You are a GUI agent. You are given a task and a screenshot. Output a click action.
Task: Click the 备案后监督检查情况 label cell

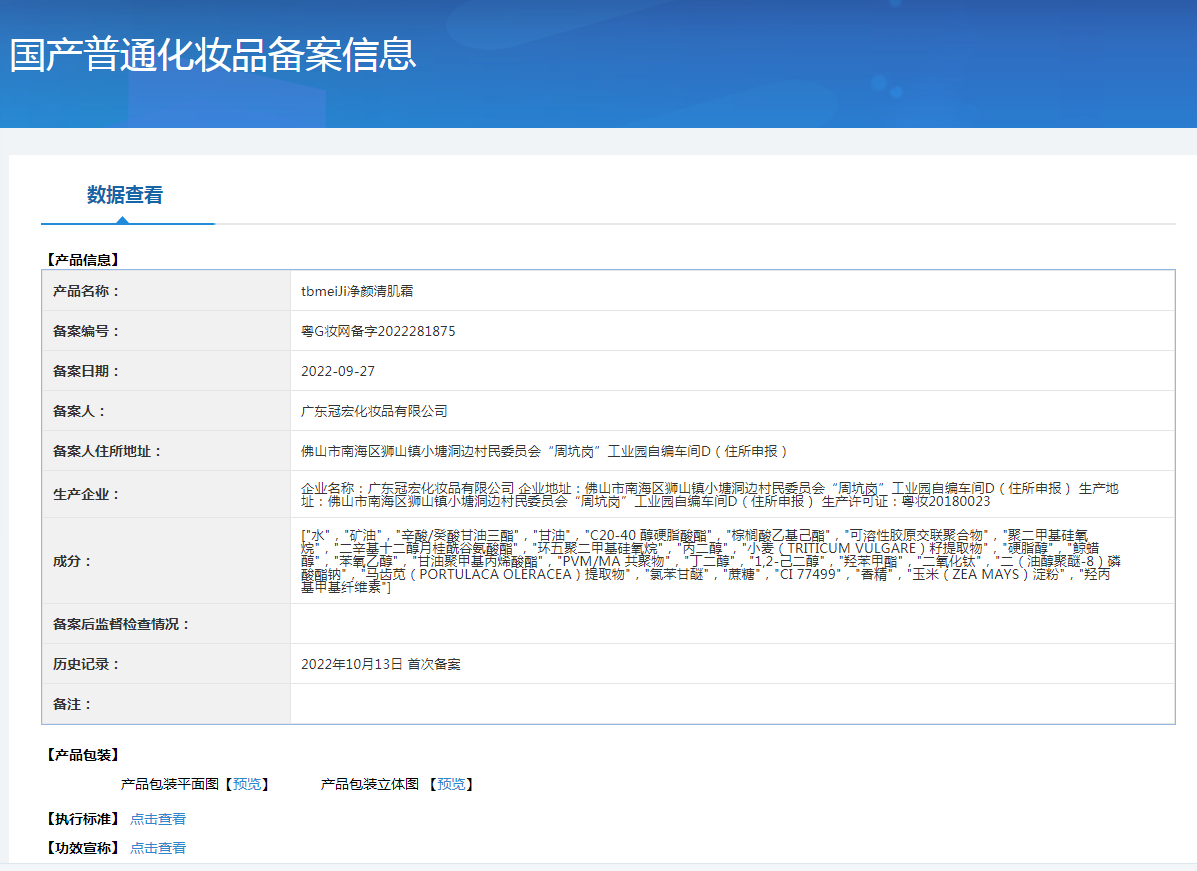[121, 624]
